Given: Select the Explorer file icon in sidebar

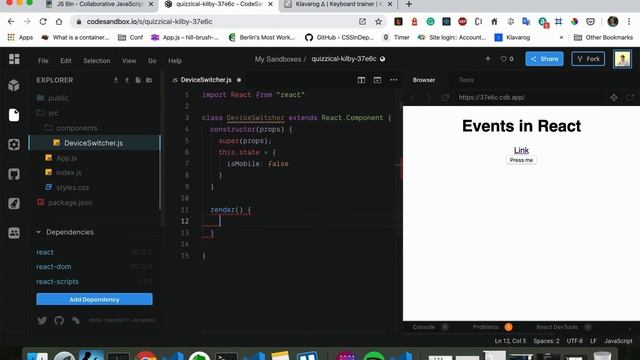Looking at the screenshot, I should pyautogui.click(x=14, y=115).
